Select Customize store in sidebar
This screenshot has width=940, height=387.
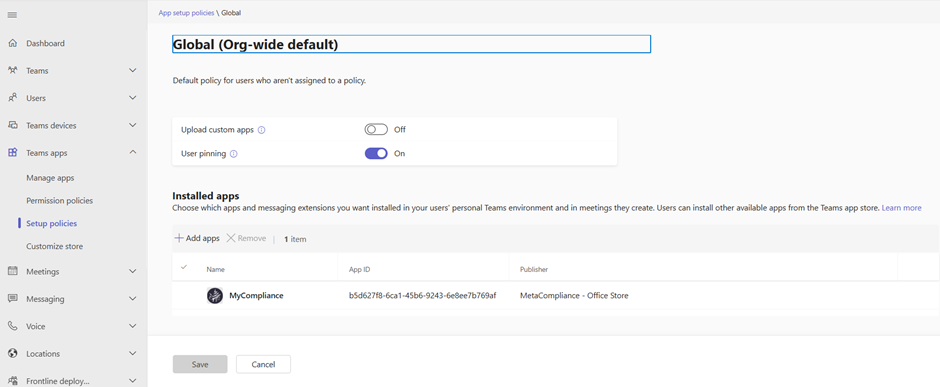(x=55, y=246)
